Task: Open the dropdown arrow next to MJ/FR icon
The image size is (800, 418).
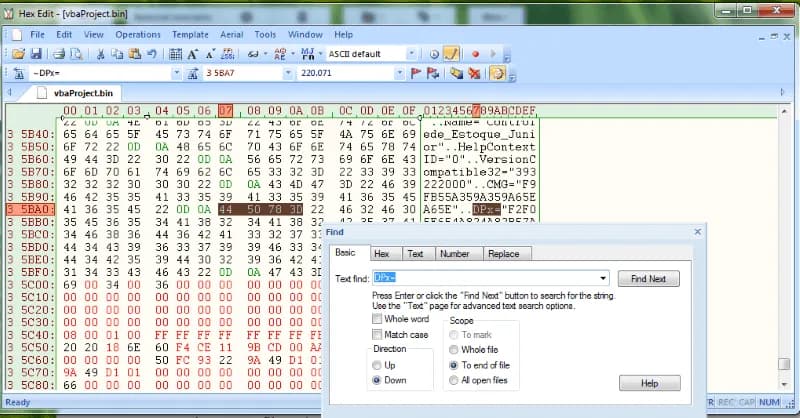Action: [320, 54]
